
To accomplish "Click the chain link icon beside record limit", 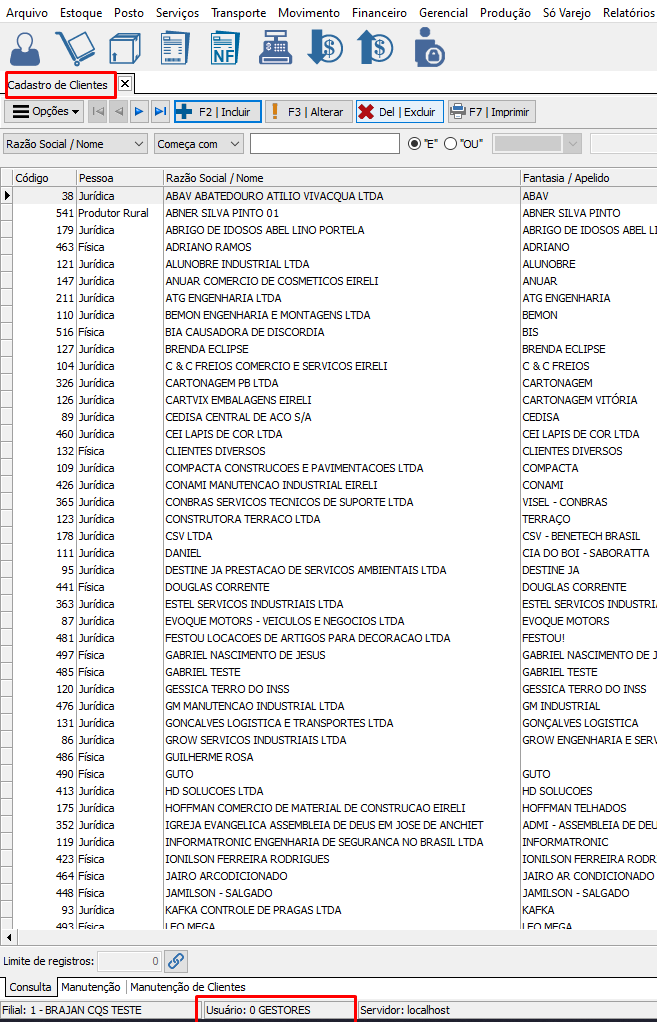I will (x=176, y=961).
